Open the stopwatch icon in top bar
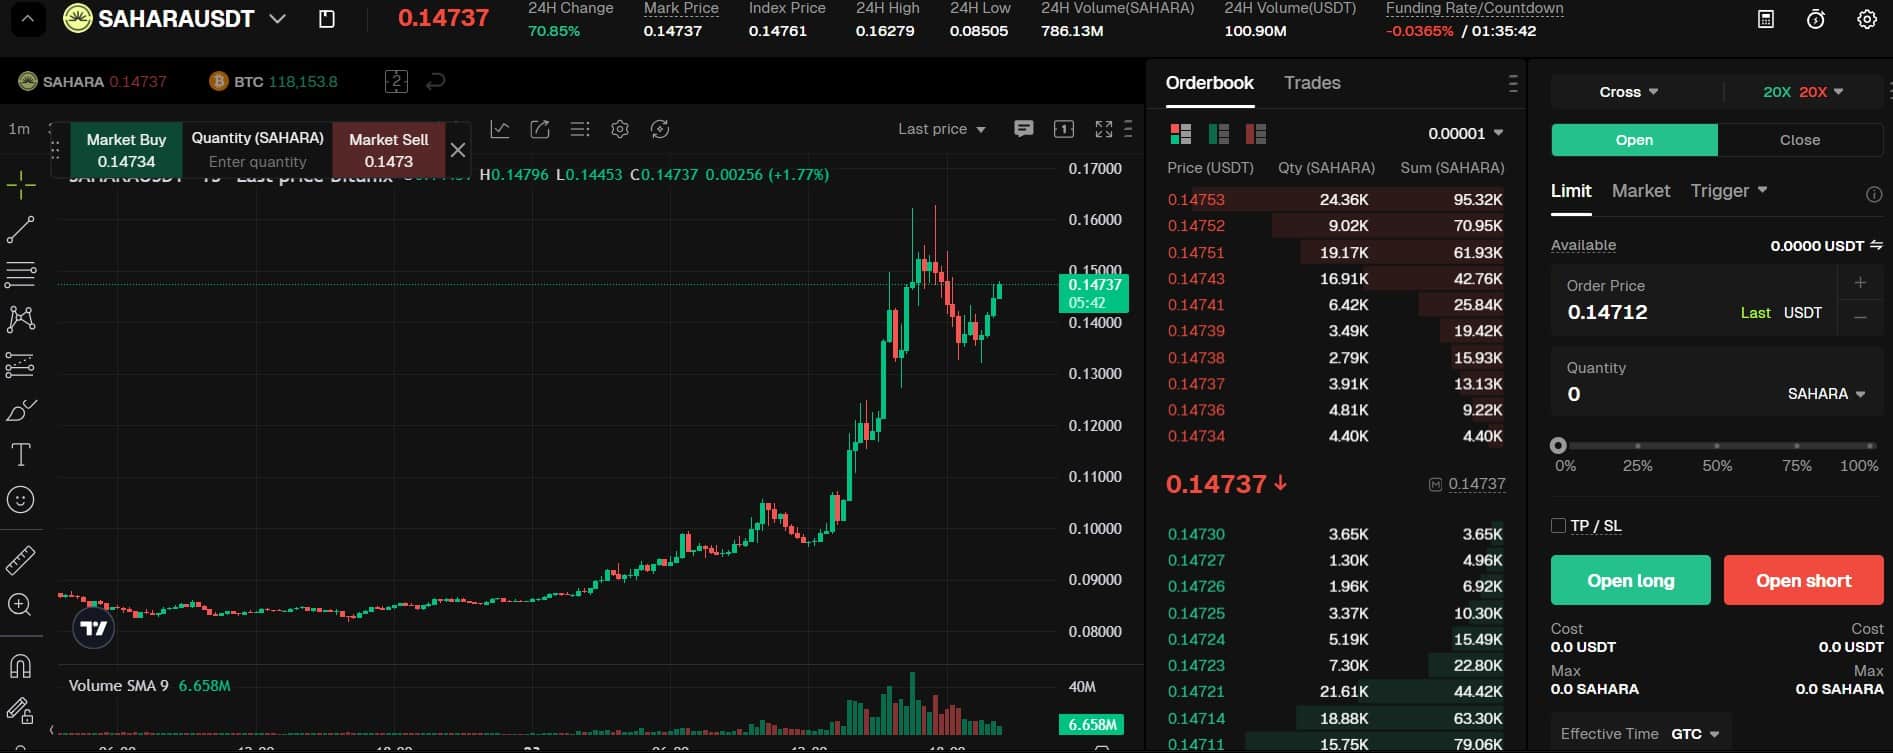Viewport: 1893px width, 753px height. (1816, 19)
